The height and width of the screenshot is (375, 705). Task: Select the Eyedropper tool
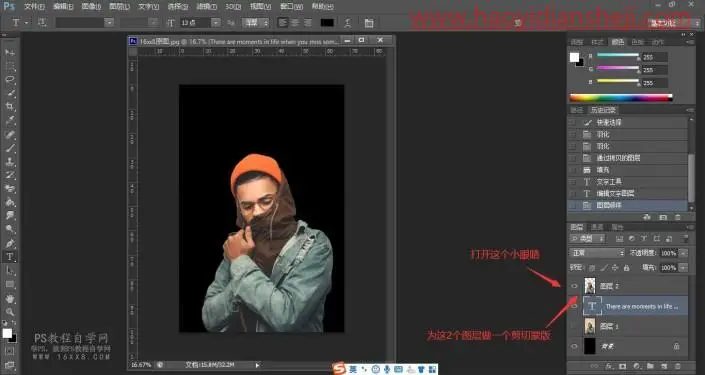(x=10, y=121)
